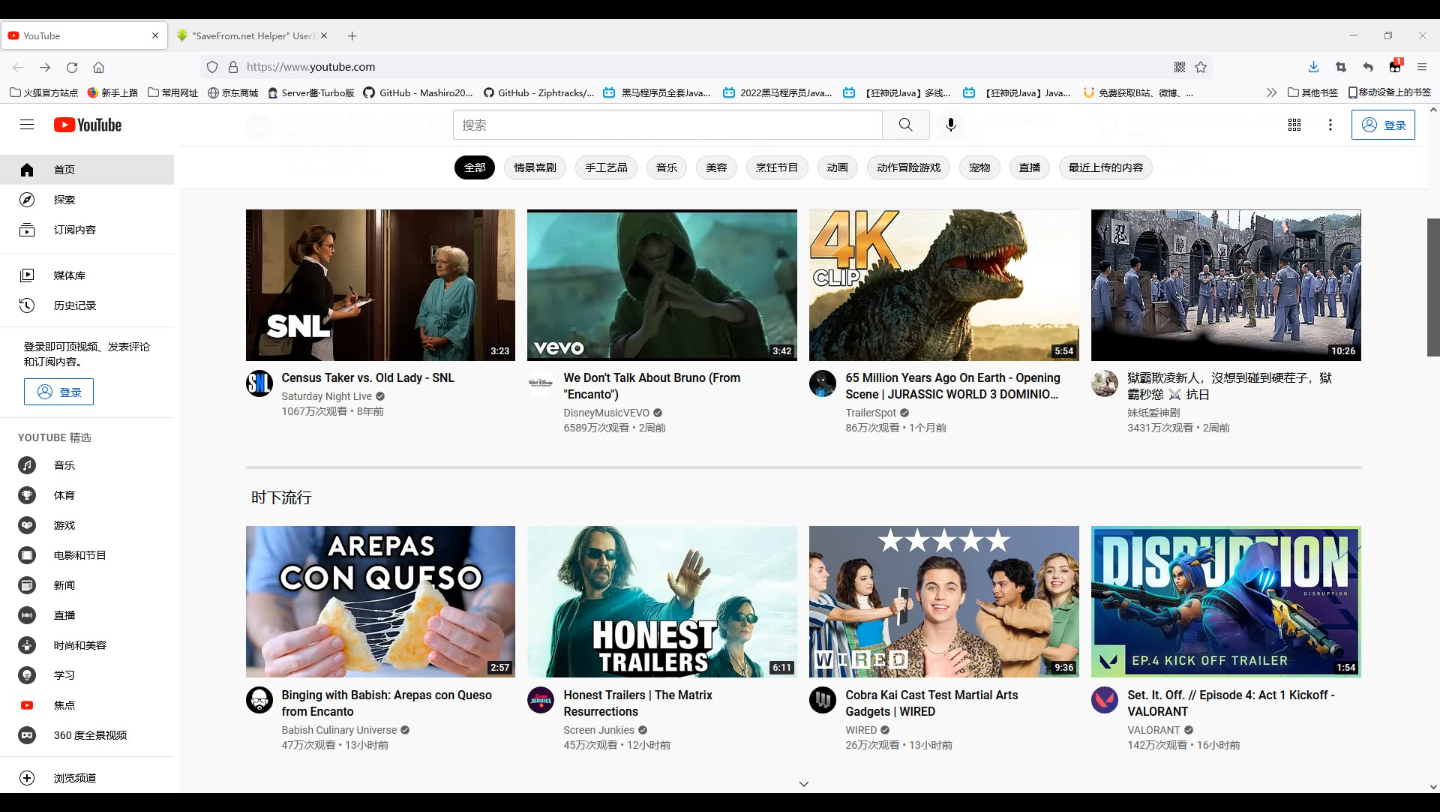Open 体育 under YouTube 精选

pyautogui.click(x=87, y=495)
